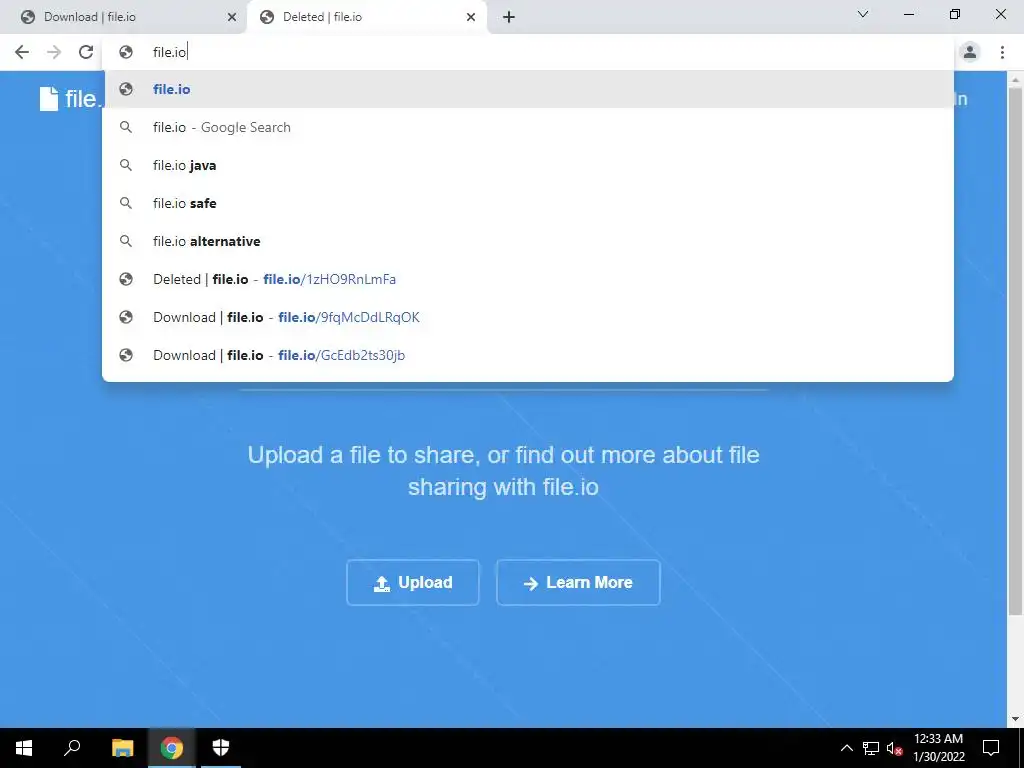Click the muted volume tray icon
Screen dimensions: 1024x768
click(895, 748)
